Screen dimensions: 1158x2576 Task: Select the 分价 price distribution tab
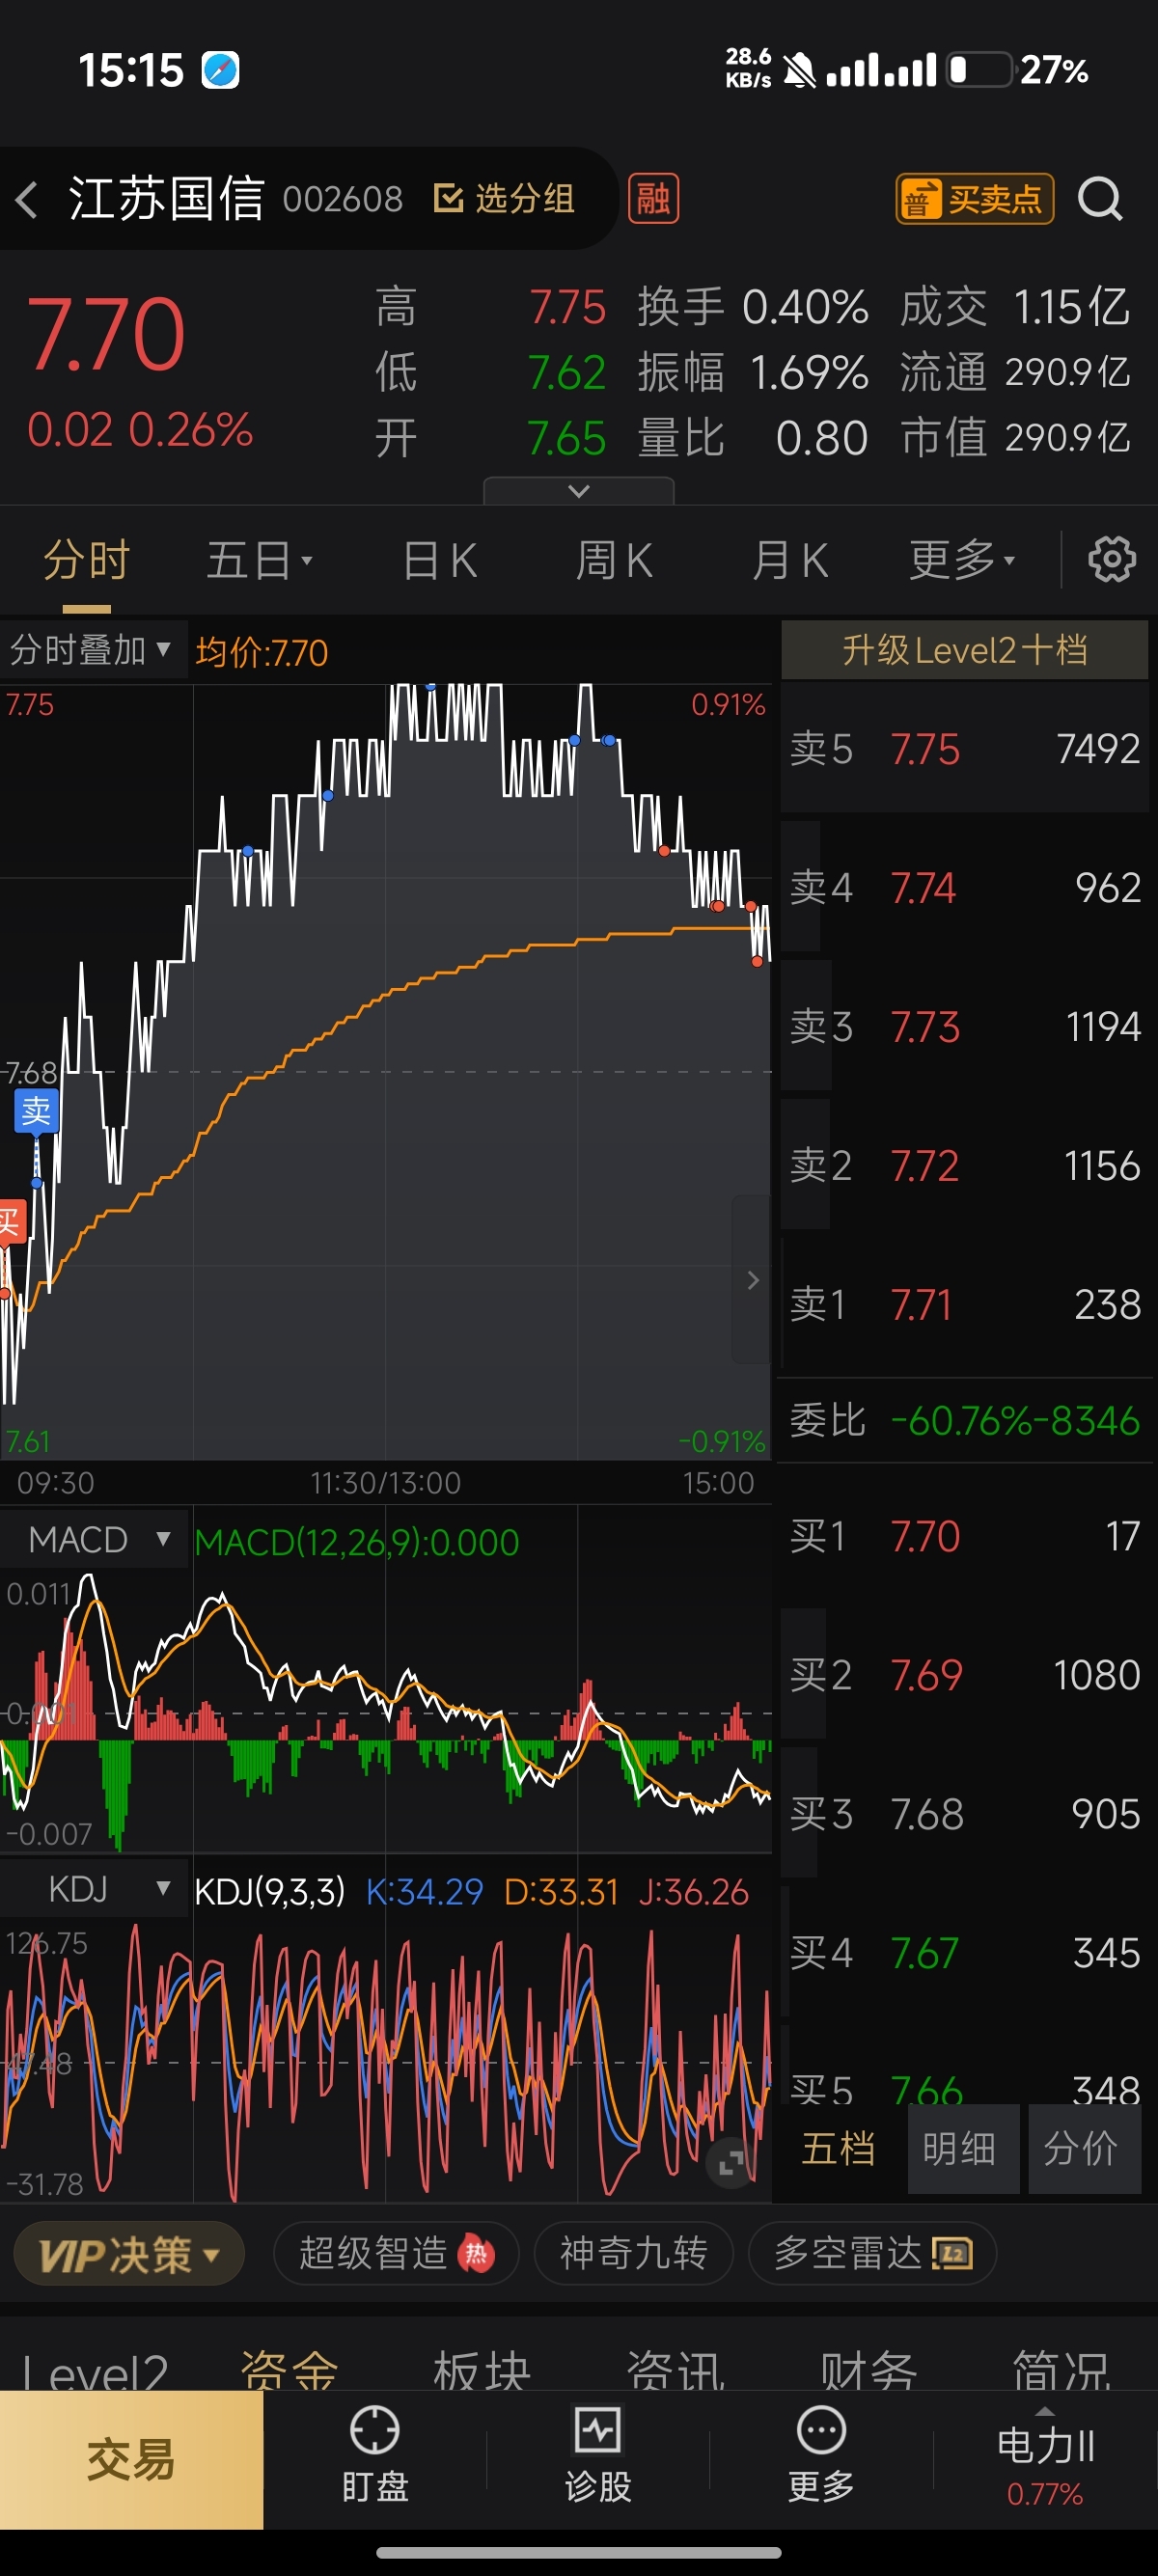[1085, 2149]
